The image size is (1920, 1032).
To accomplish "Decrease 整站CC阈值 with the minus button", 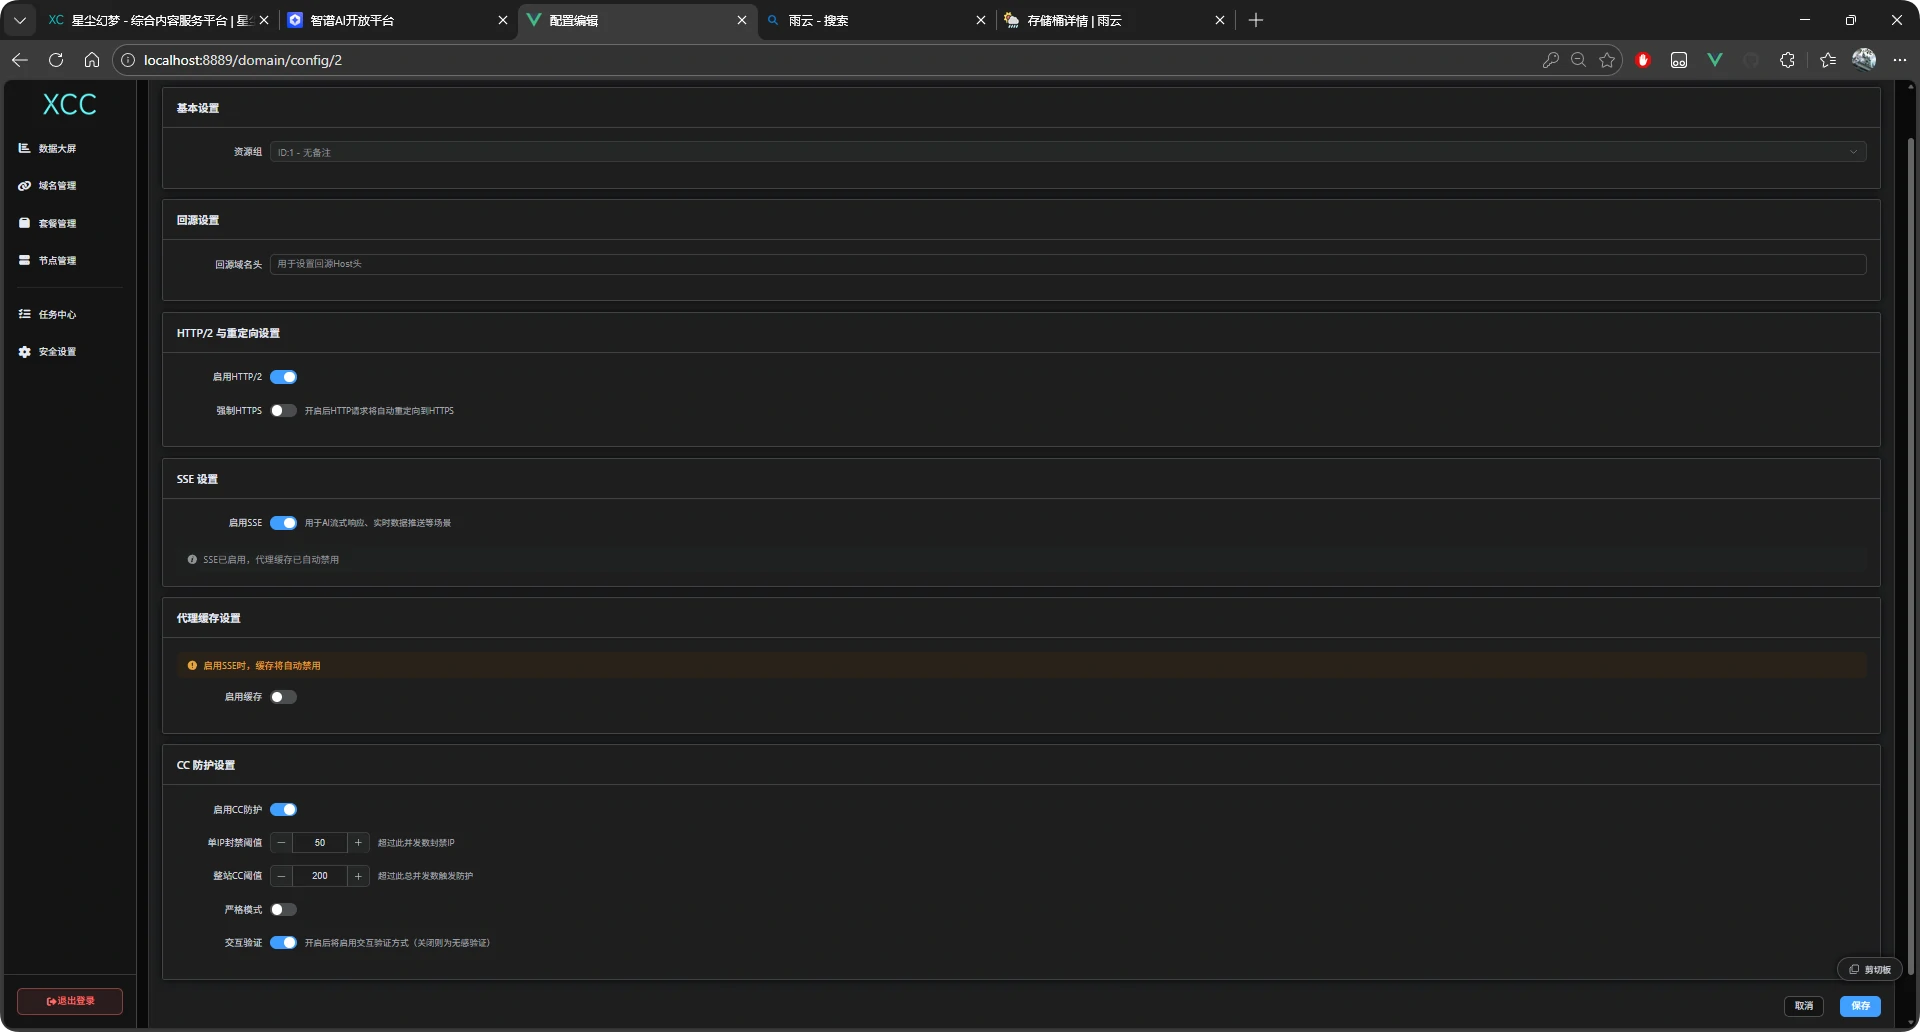I will click(282, 876).
